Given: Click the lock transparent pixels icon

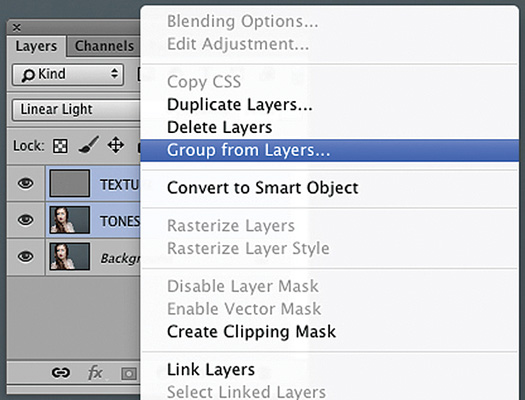Looking at the screenshot, I should [x=60, y=146].
